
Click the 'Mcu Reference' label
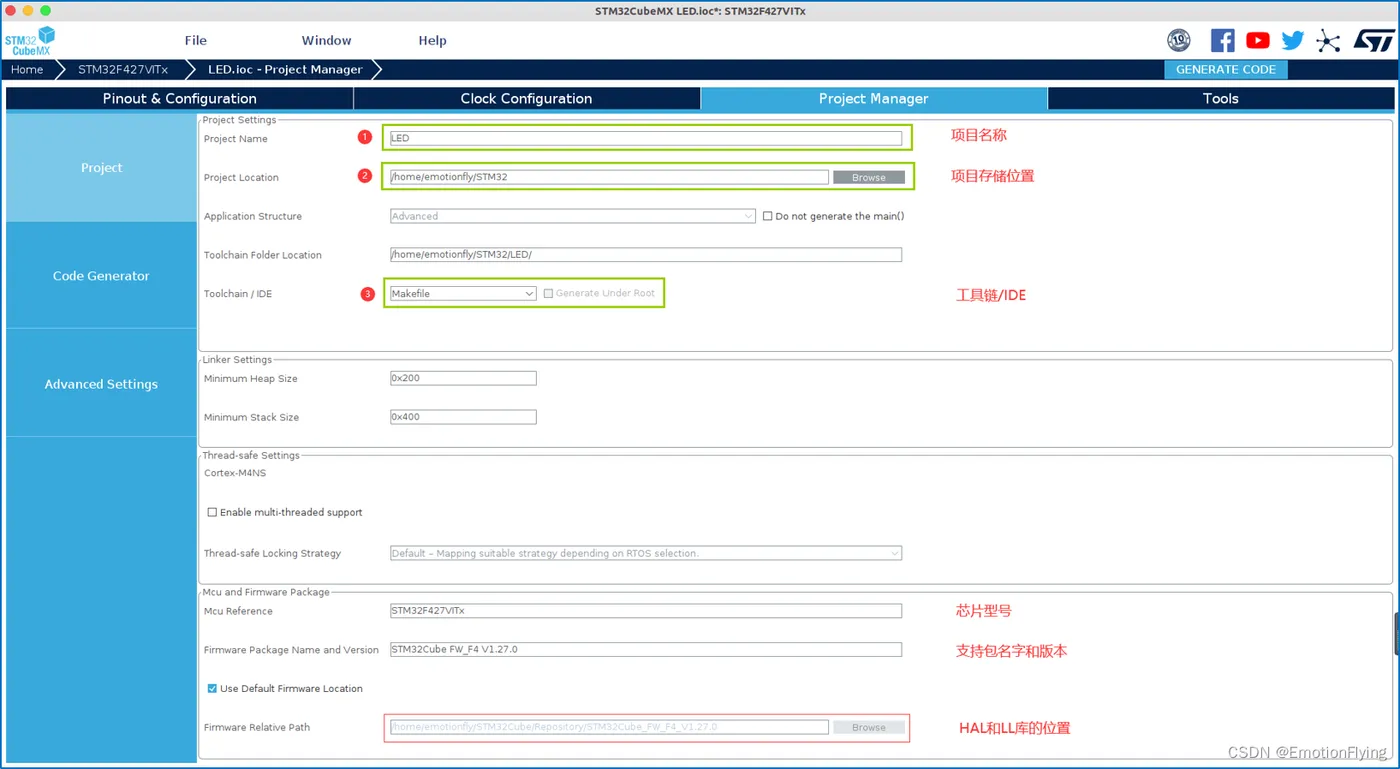pyautogui.click(x=238, y=611)
